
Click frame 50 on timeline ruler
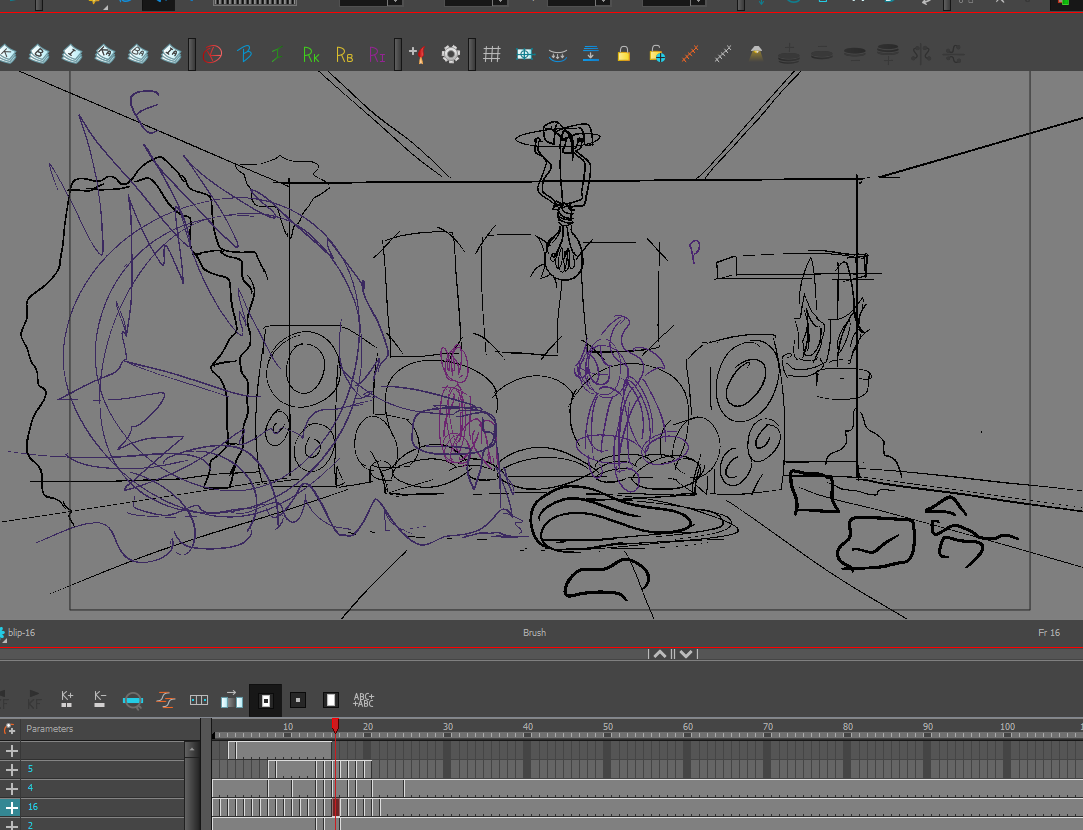(x=608, y=727)
